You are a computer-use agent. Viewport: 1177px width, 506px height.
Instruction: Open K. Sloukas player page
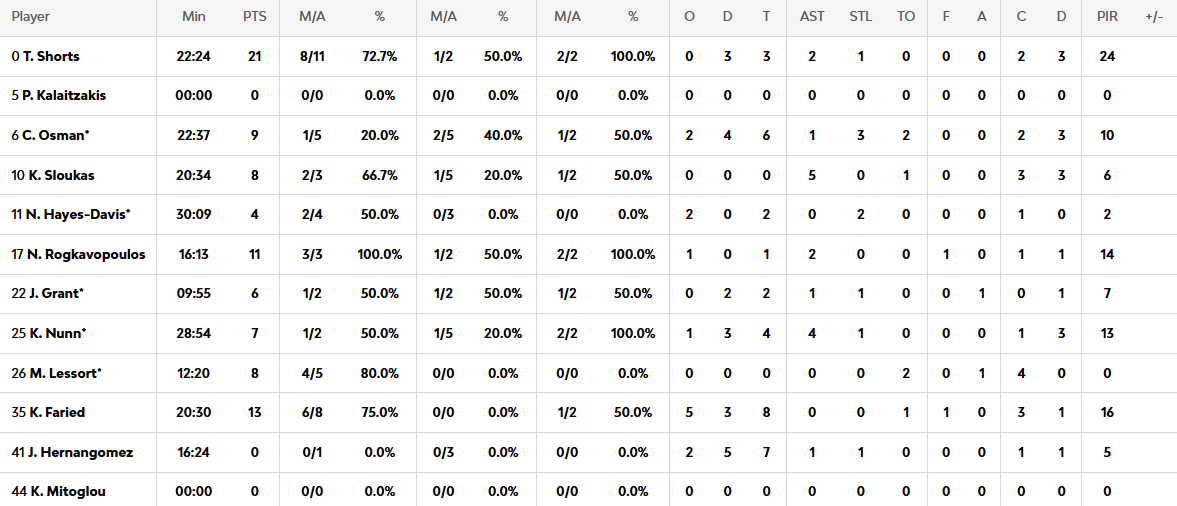click(58, 175)
